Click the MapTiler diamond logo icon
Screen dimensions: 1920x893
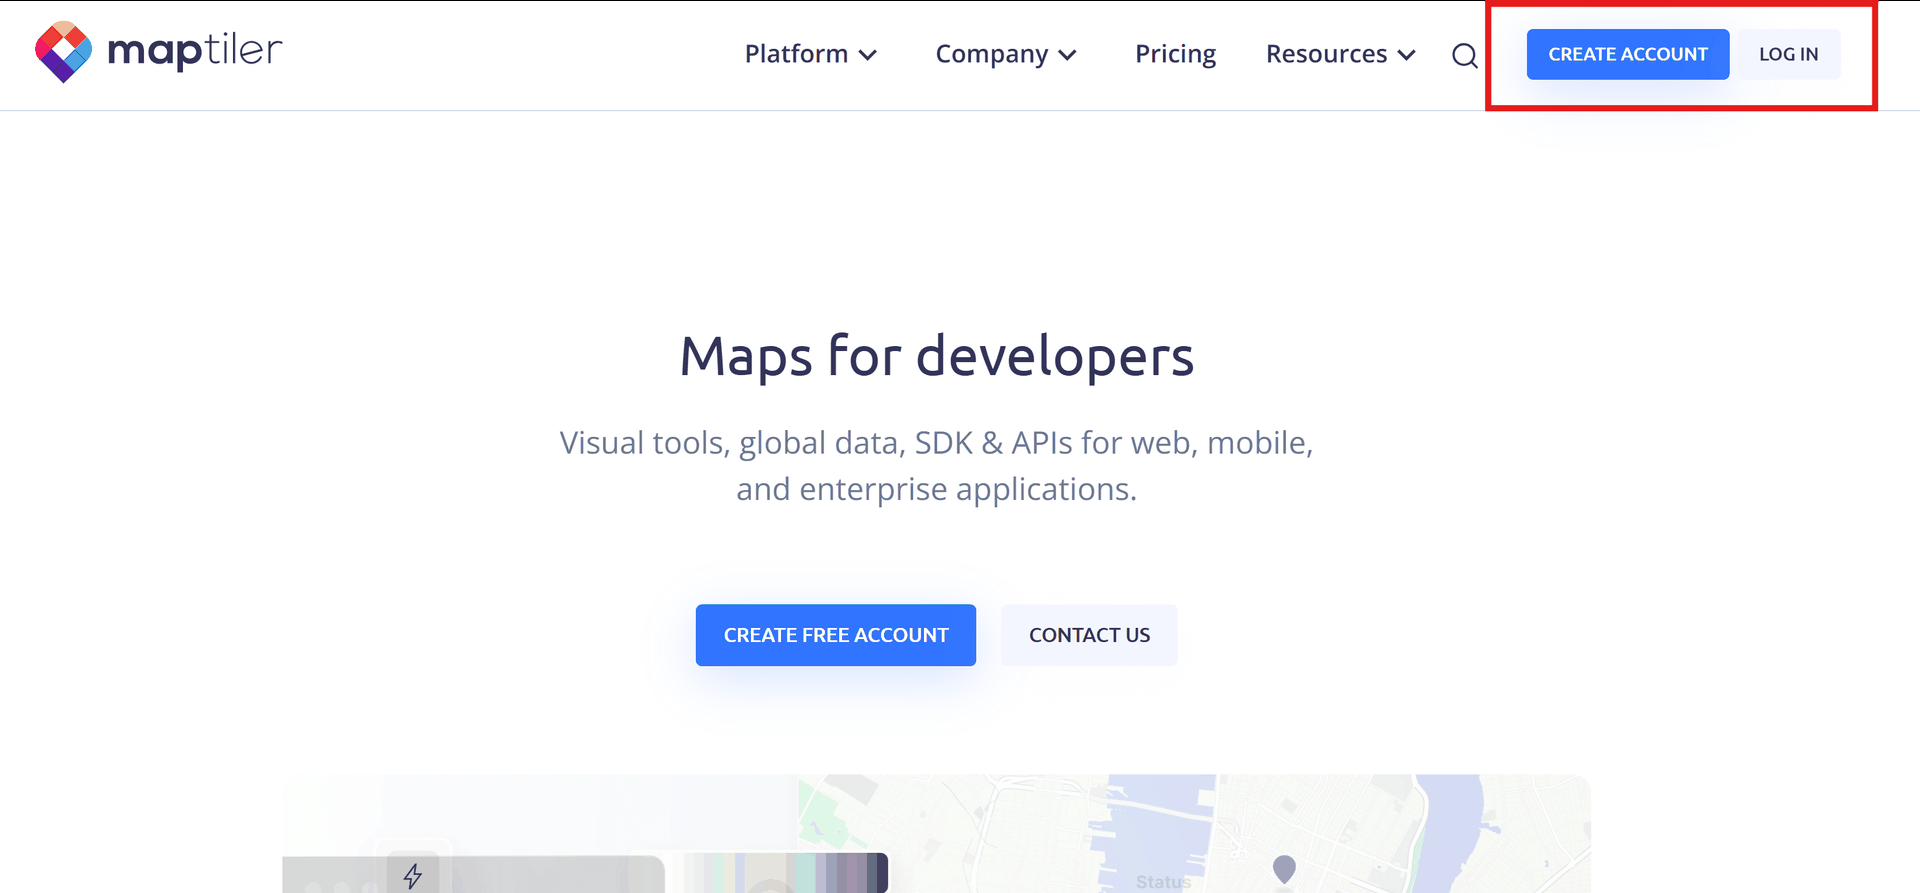click(x=63, y=52)
